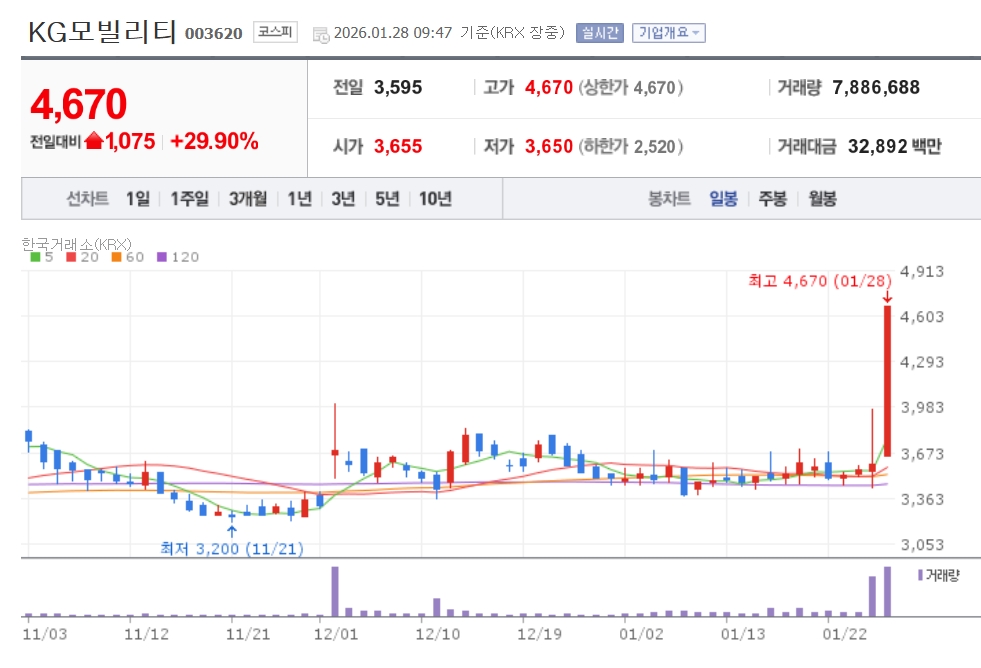Click the last volume bar on the right
Screen dimensions: 981x668
887,592
